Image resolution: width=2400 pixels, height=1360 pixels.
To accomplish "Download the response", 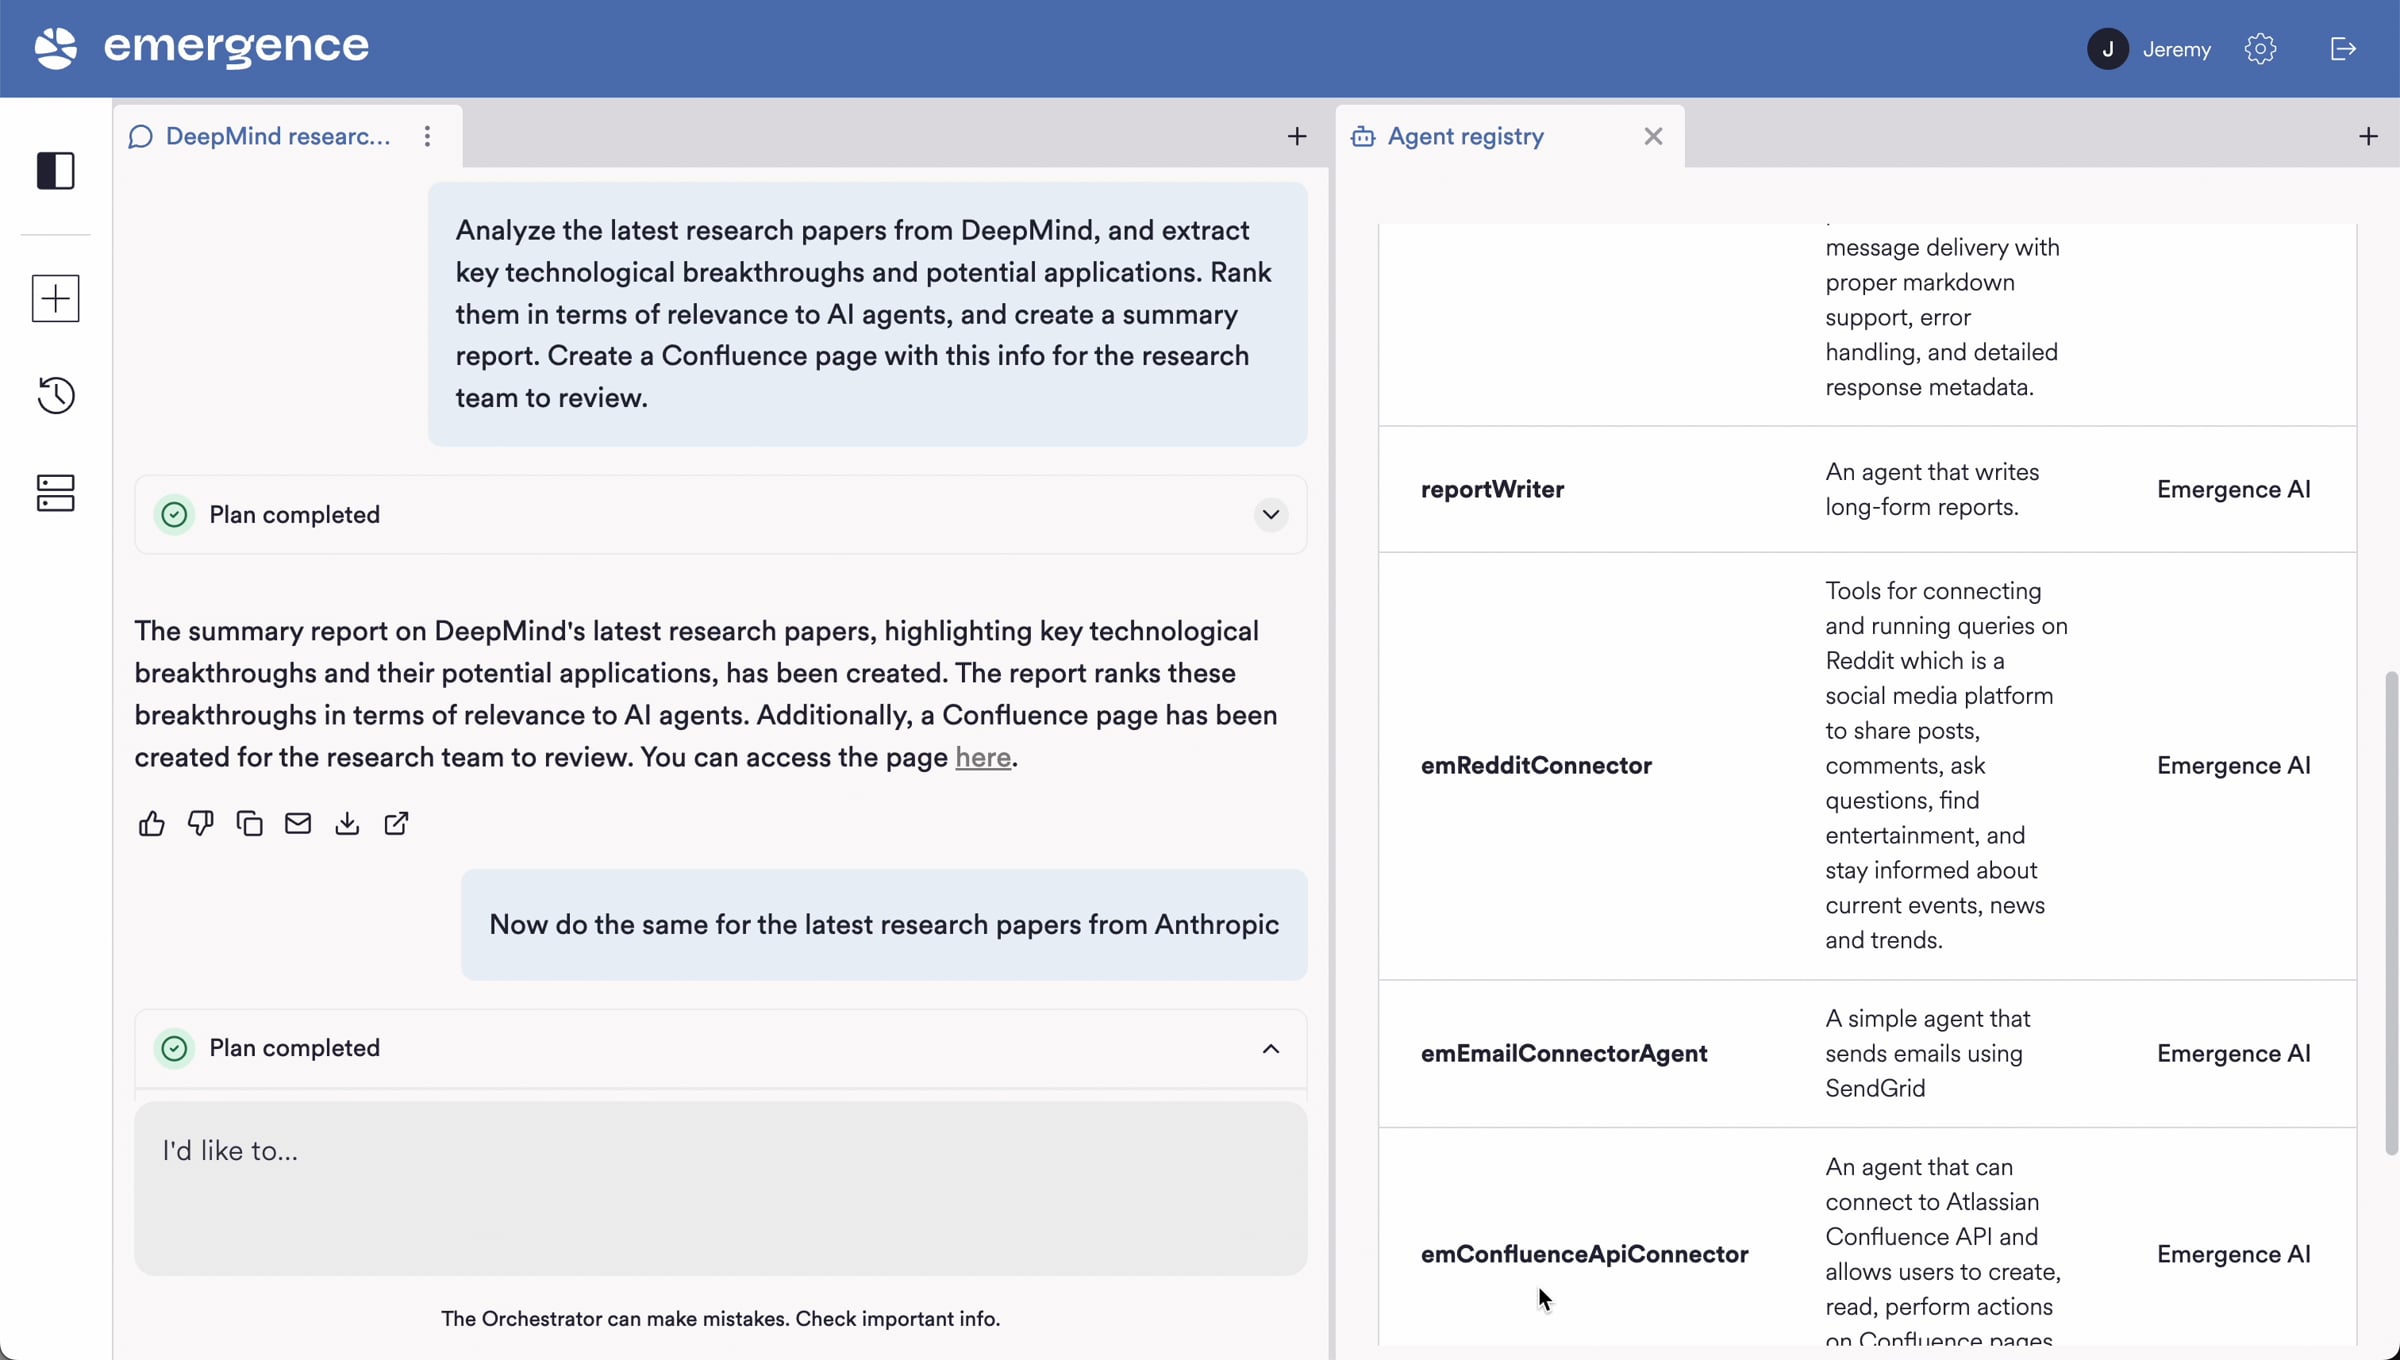I will [x=347, y=823].
